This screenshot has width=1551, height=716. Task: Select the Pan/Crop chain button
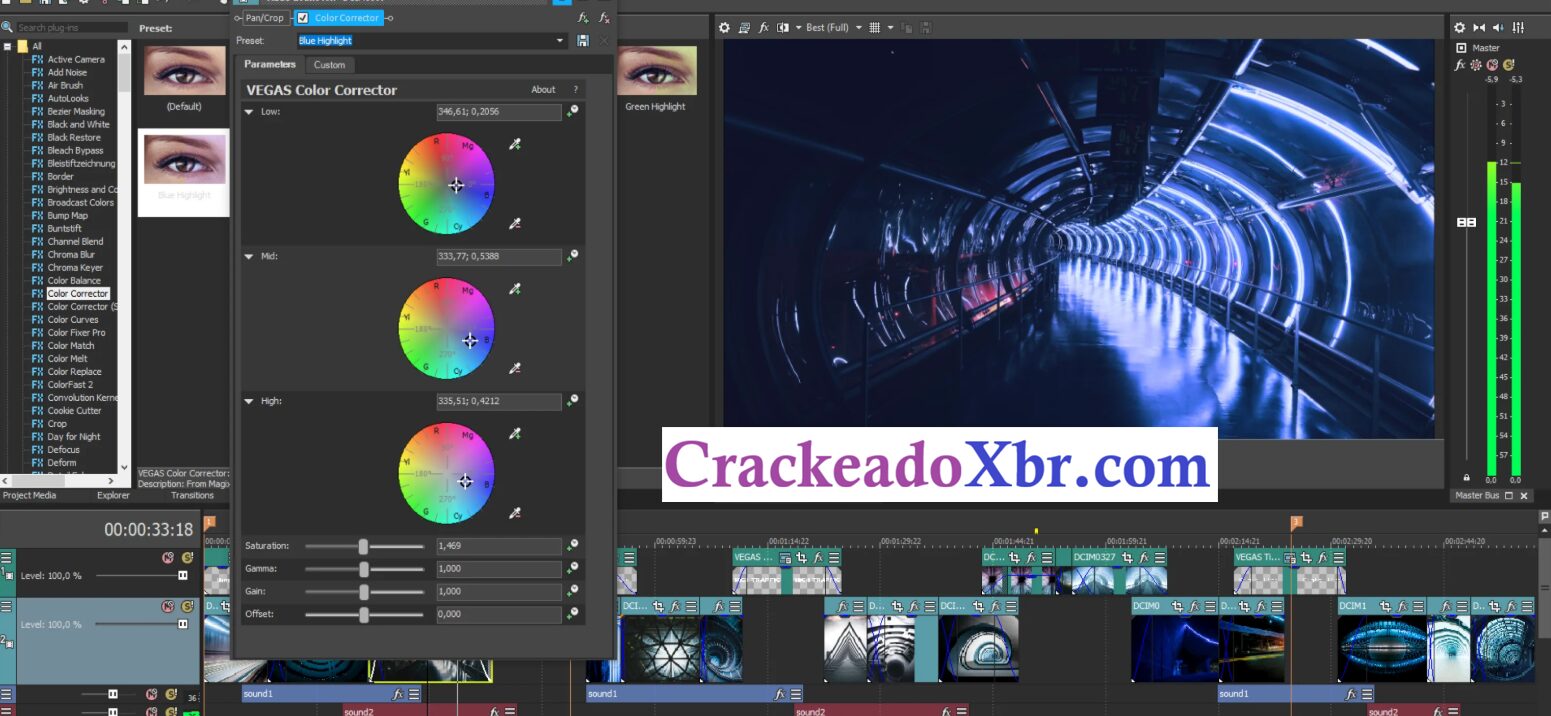[x=265, y=18]
